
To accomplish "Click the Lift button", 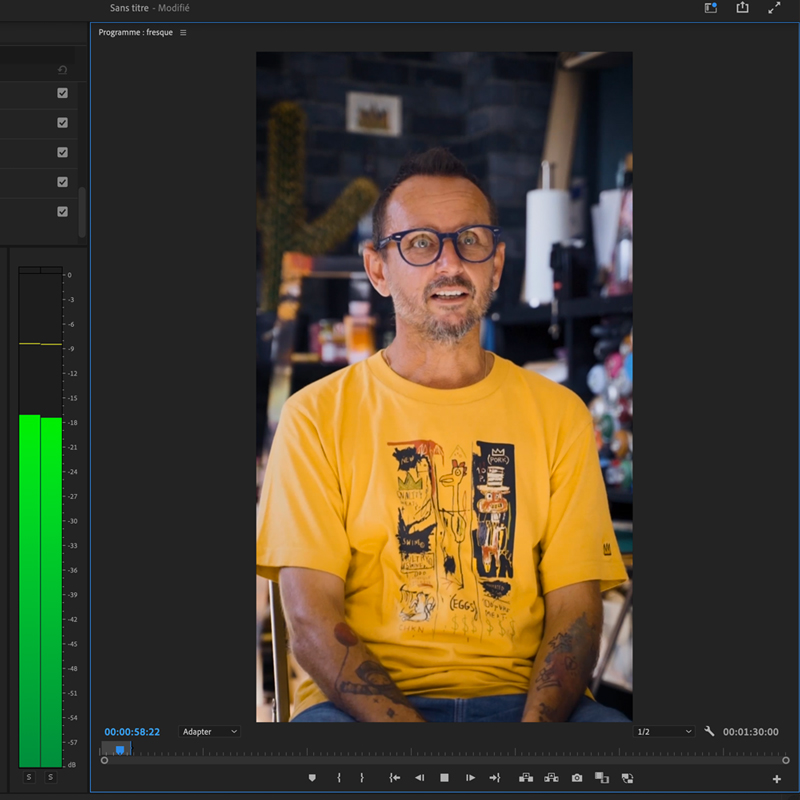I will [525, 778].
